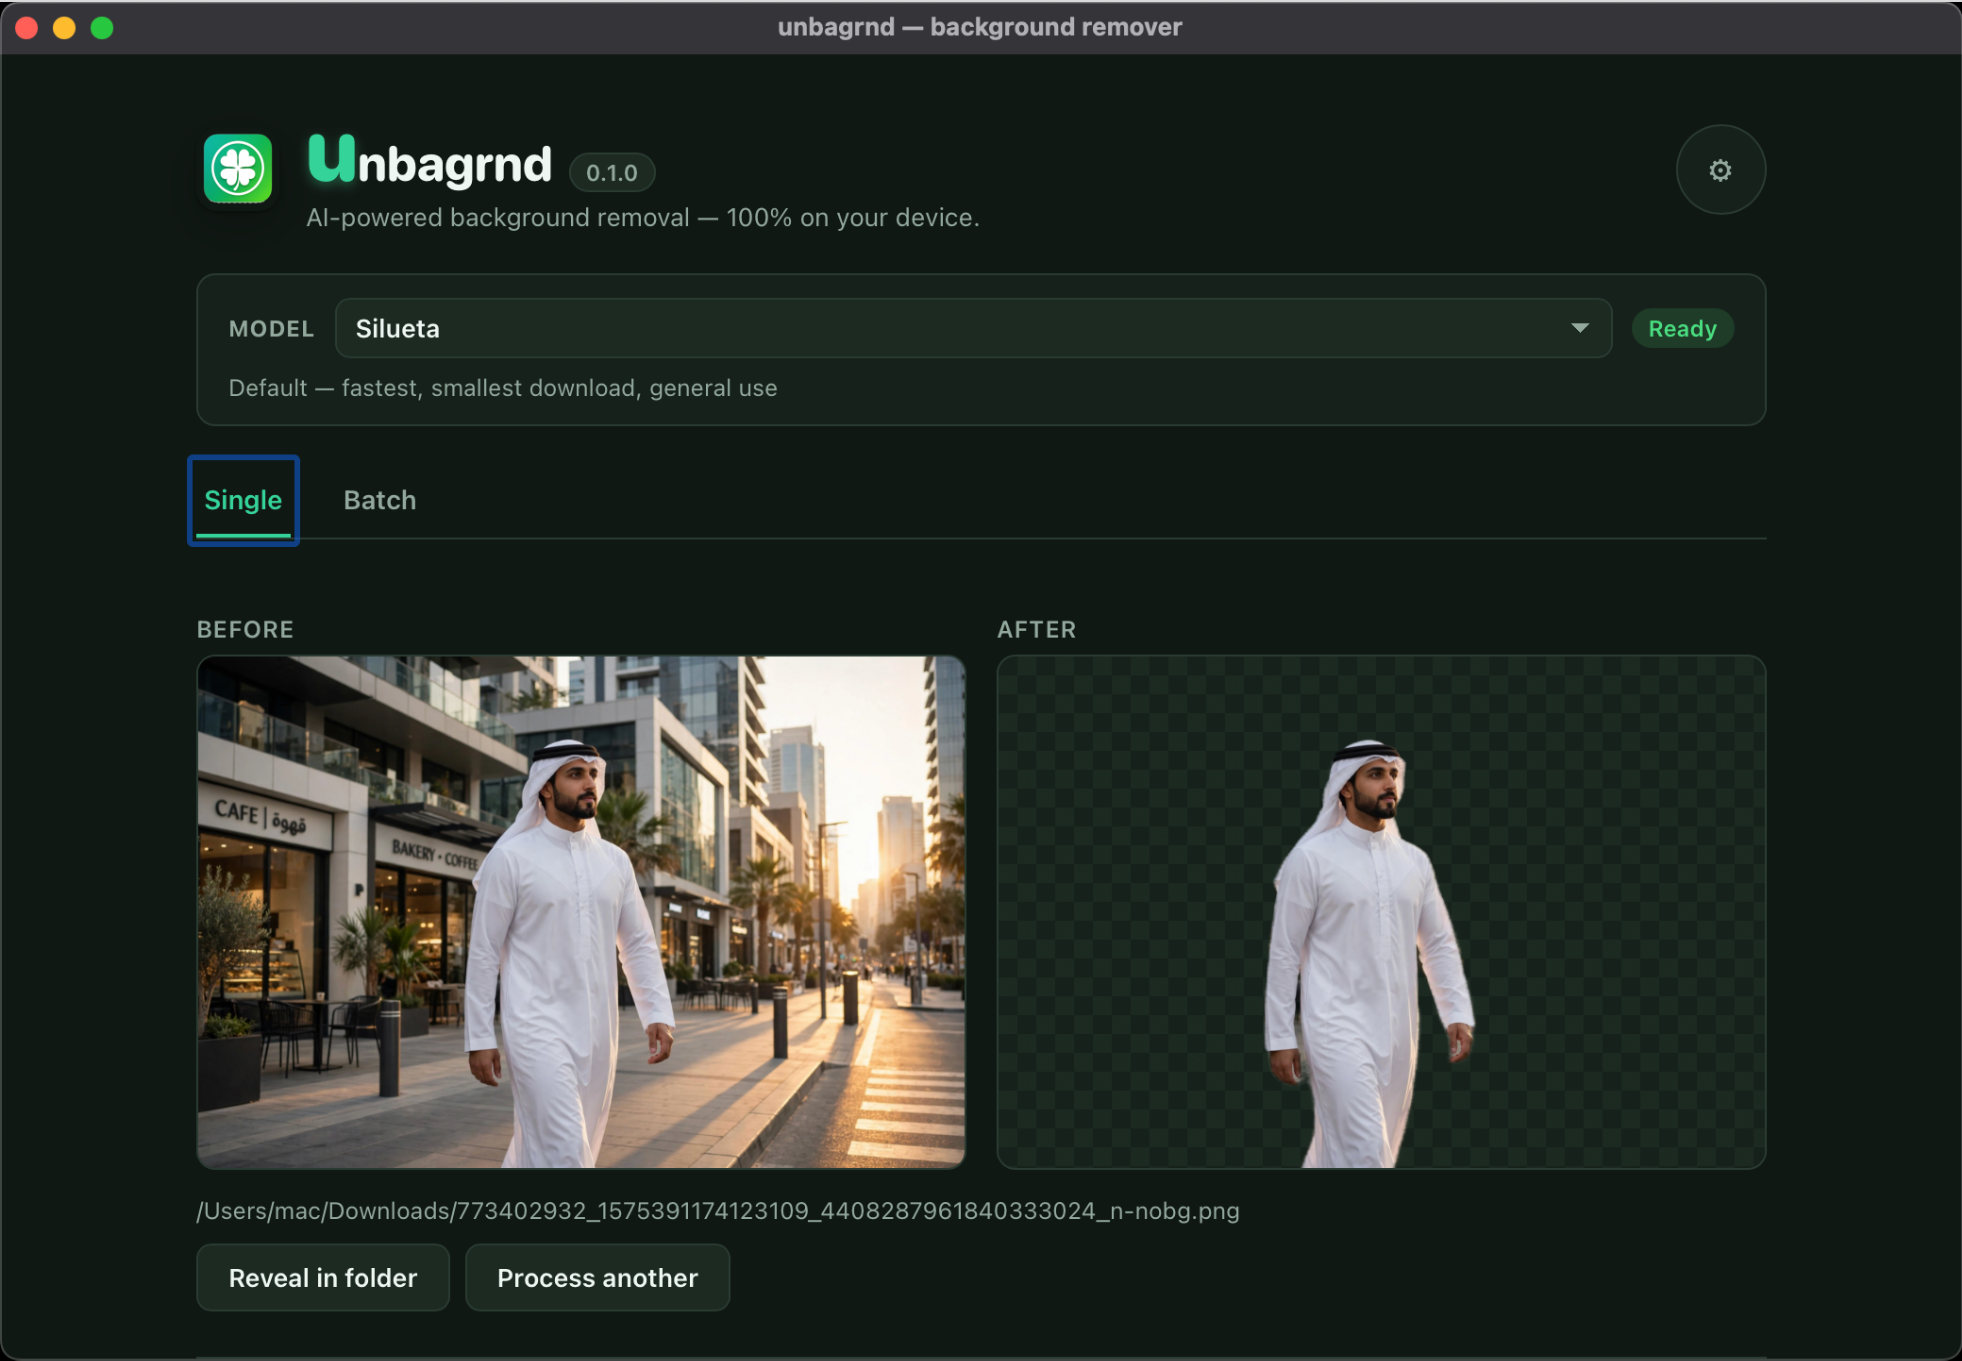Screen dimensions: 1962x1361
Task: Click the green clover Unbagrnd logo
Action: click(238, 168)
